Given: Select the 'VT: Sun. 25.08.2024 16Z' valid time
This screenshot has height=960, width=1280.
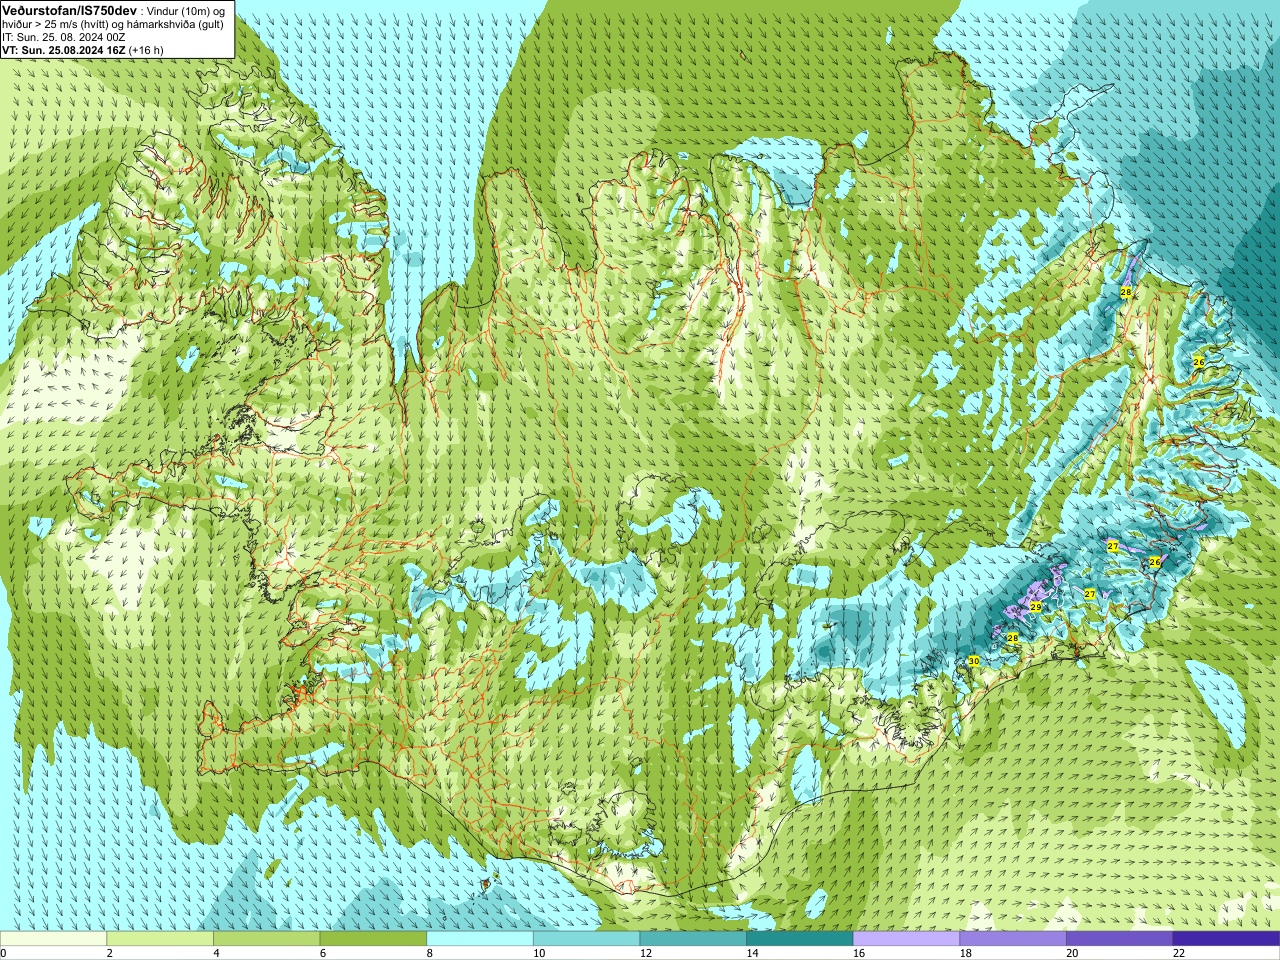Looking at the screenshot, I should [64, 50].
